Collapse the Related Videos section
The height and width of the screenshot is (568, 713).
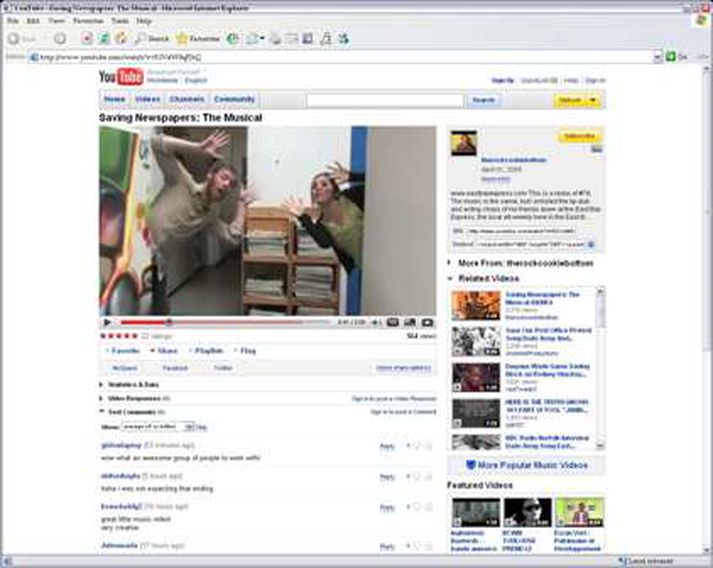[484, 278]
